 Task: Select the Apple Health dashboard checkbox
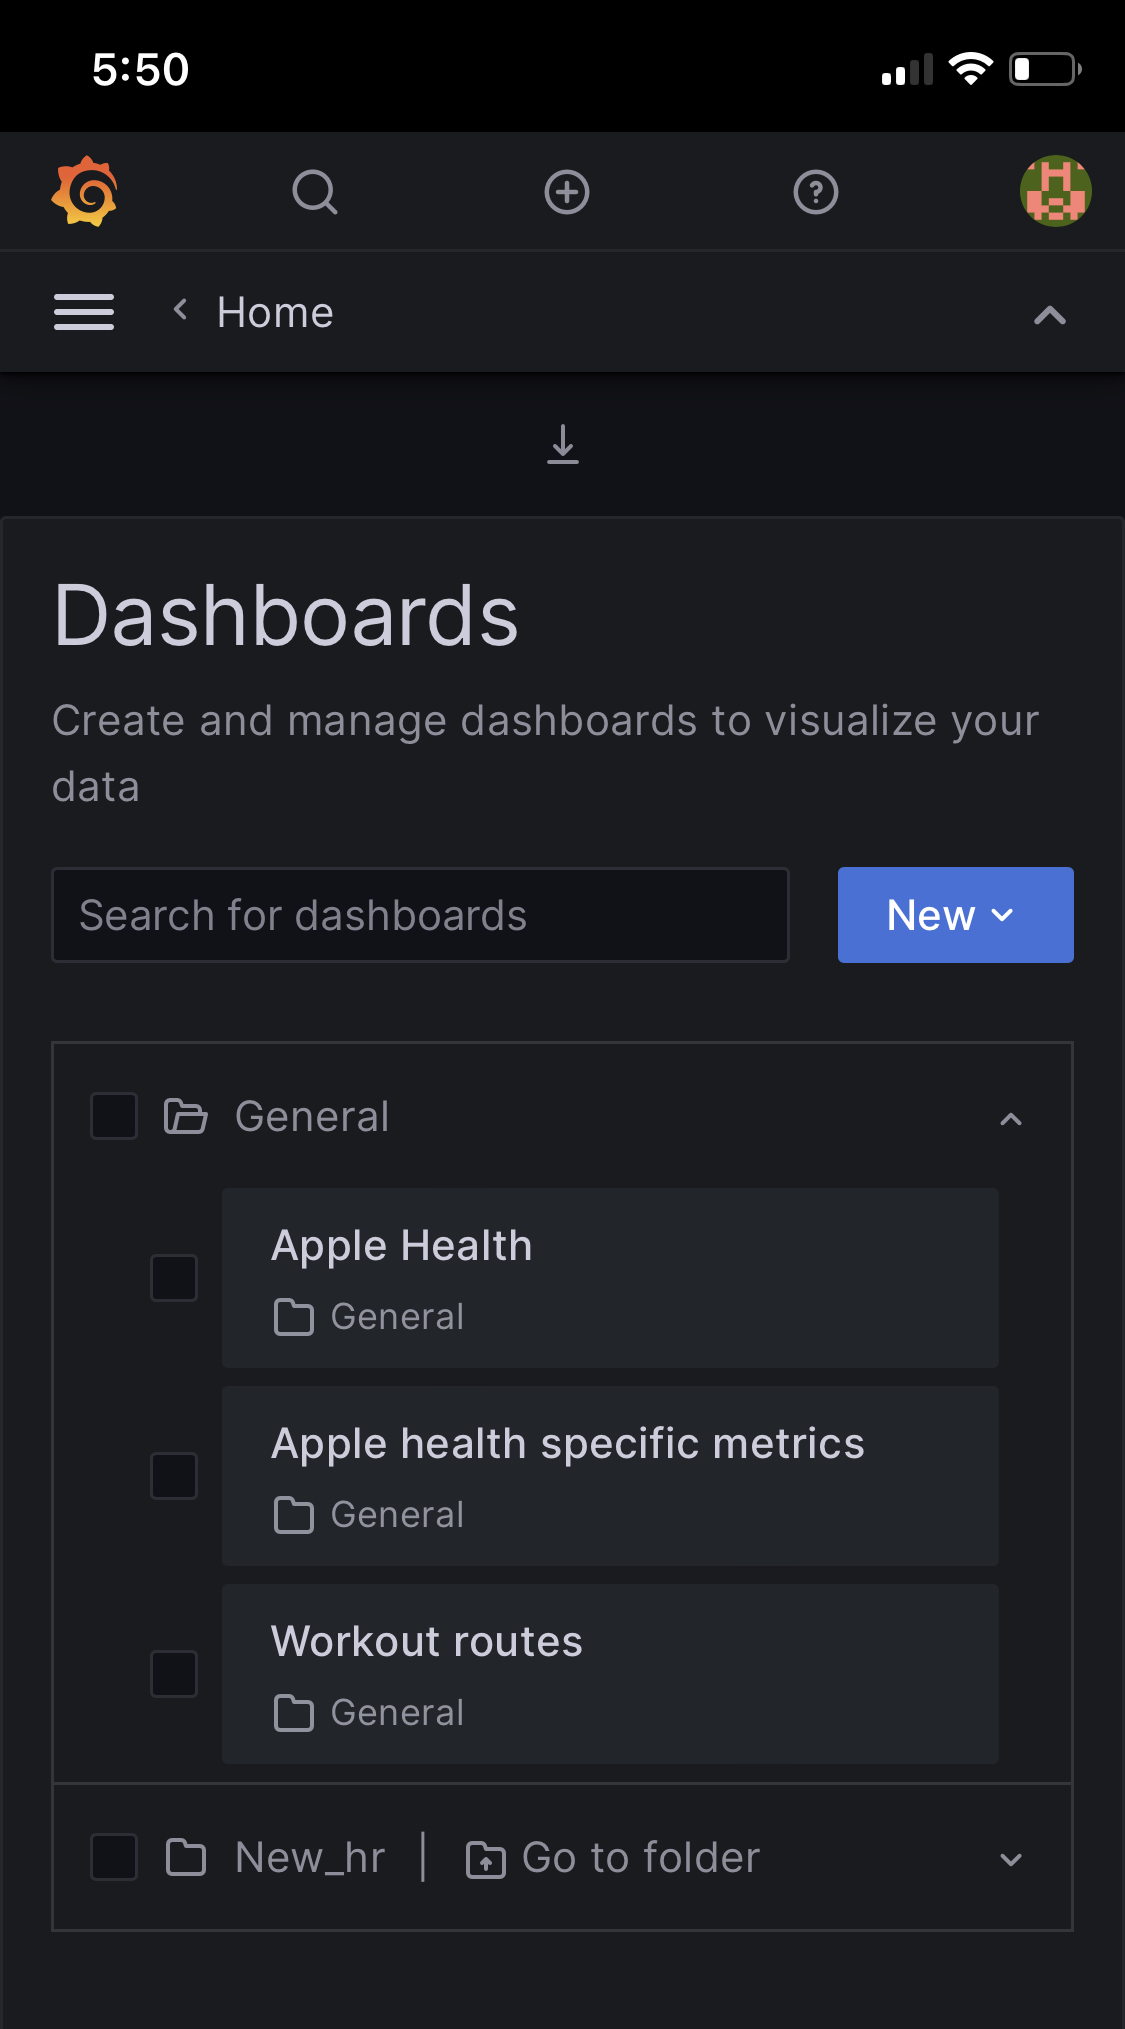pos(174,1278)
